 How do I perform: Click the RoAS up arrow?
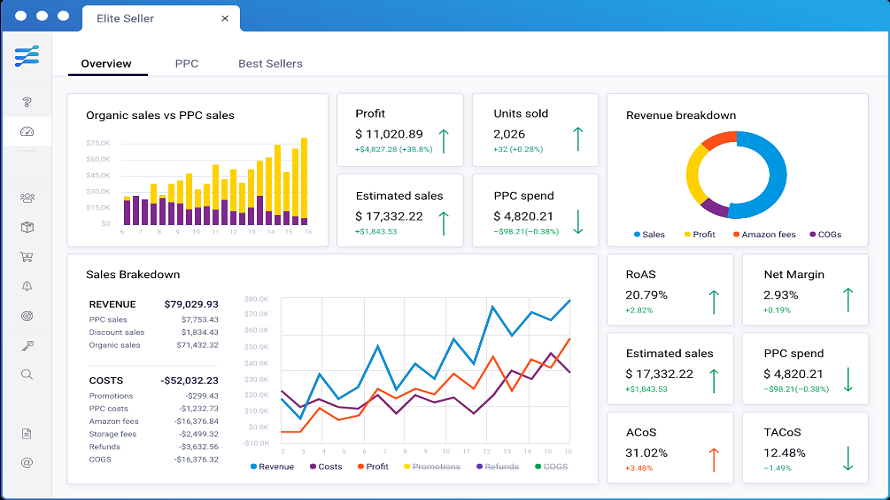(713, 302)
